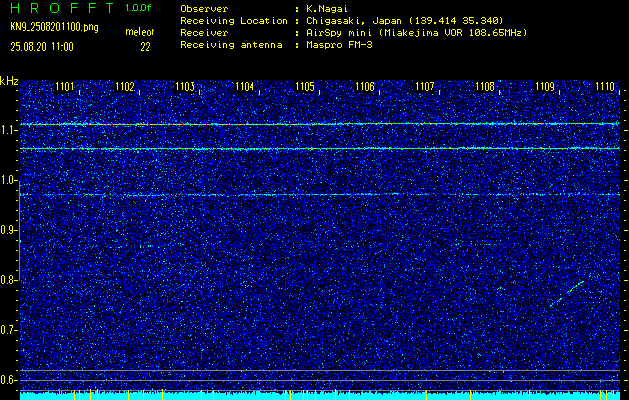Click the kHz axis unit label

pyautogui.click(x=9, y=81)
